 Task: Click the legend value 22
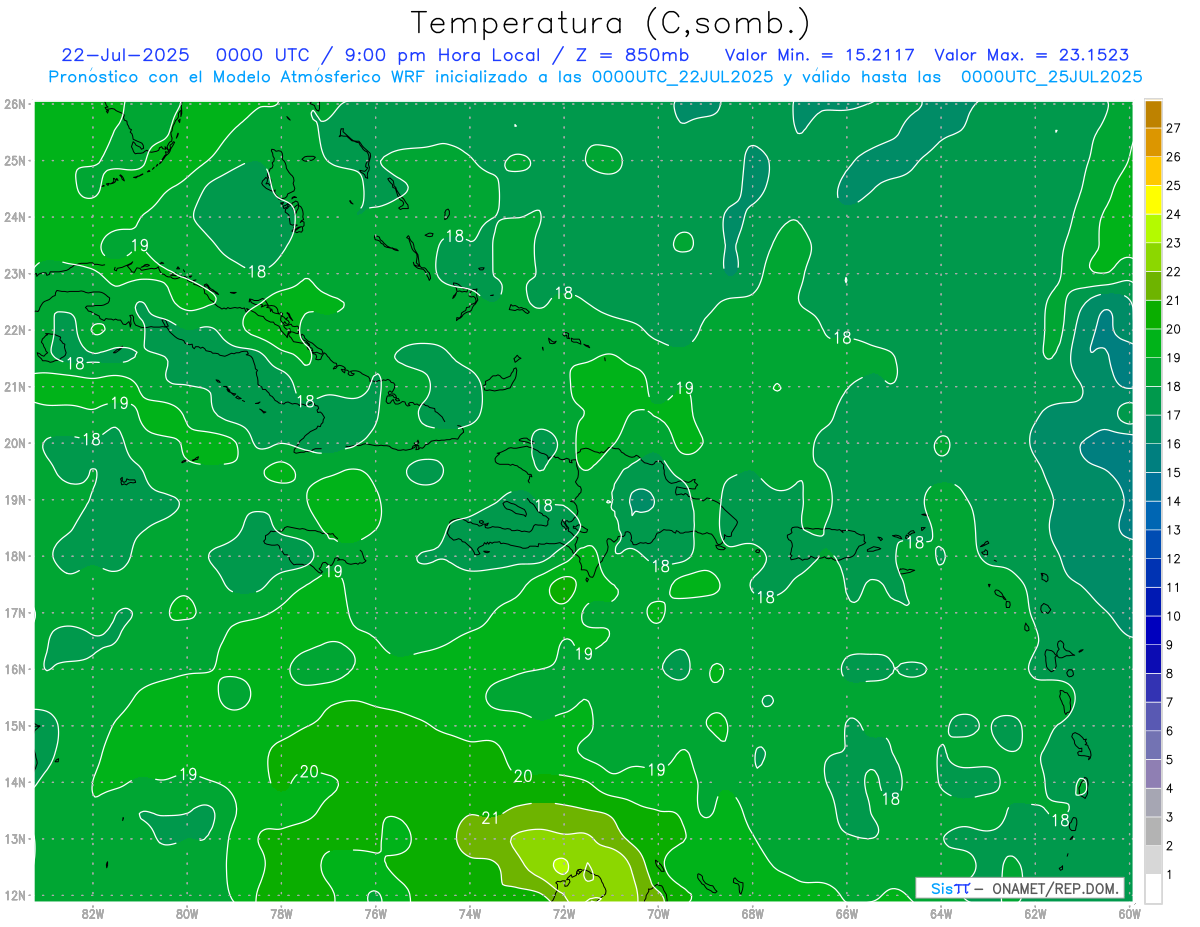[1173, 272]
